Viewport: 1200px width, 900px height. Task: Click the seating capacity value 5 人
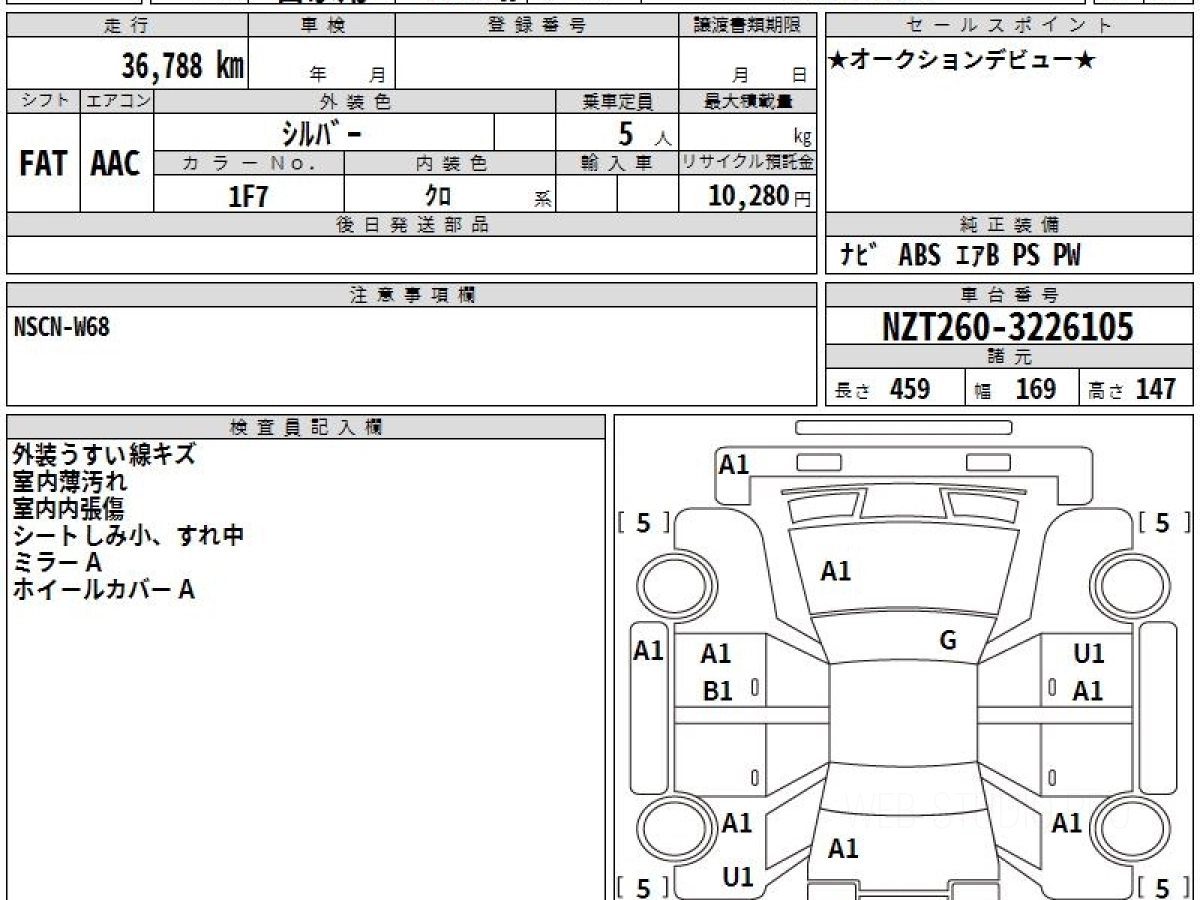(644, 134)
